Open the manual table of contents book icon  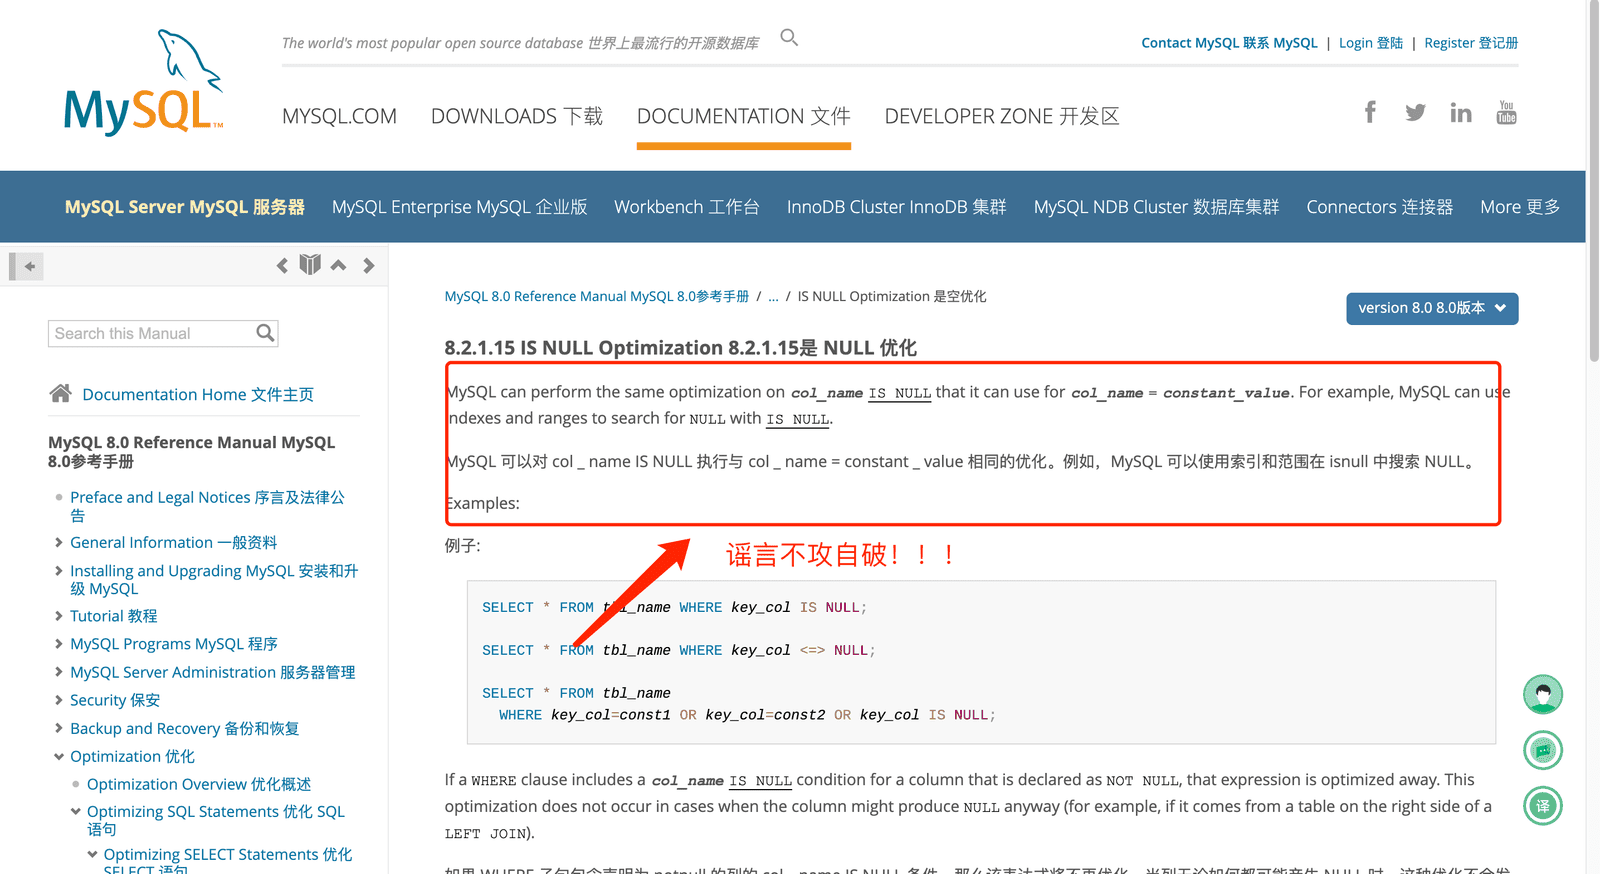(x=310, y=264)
